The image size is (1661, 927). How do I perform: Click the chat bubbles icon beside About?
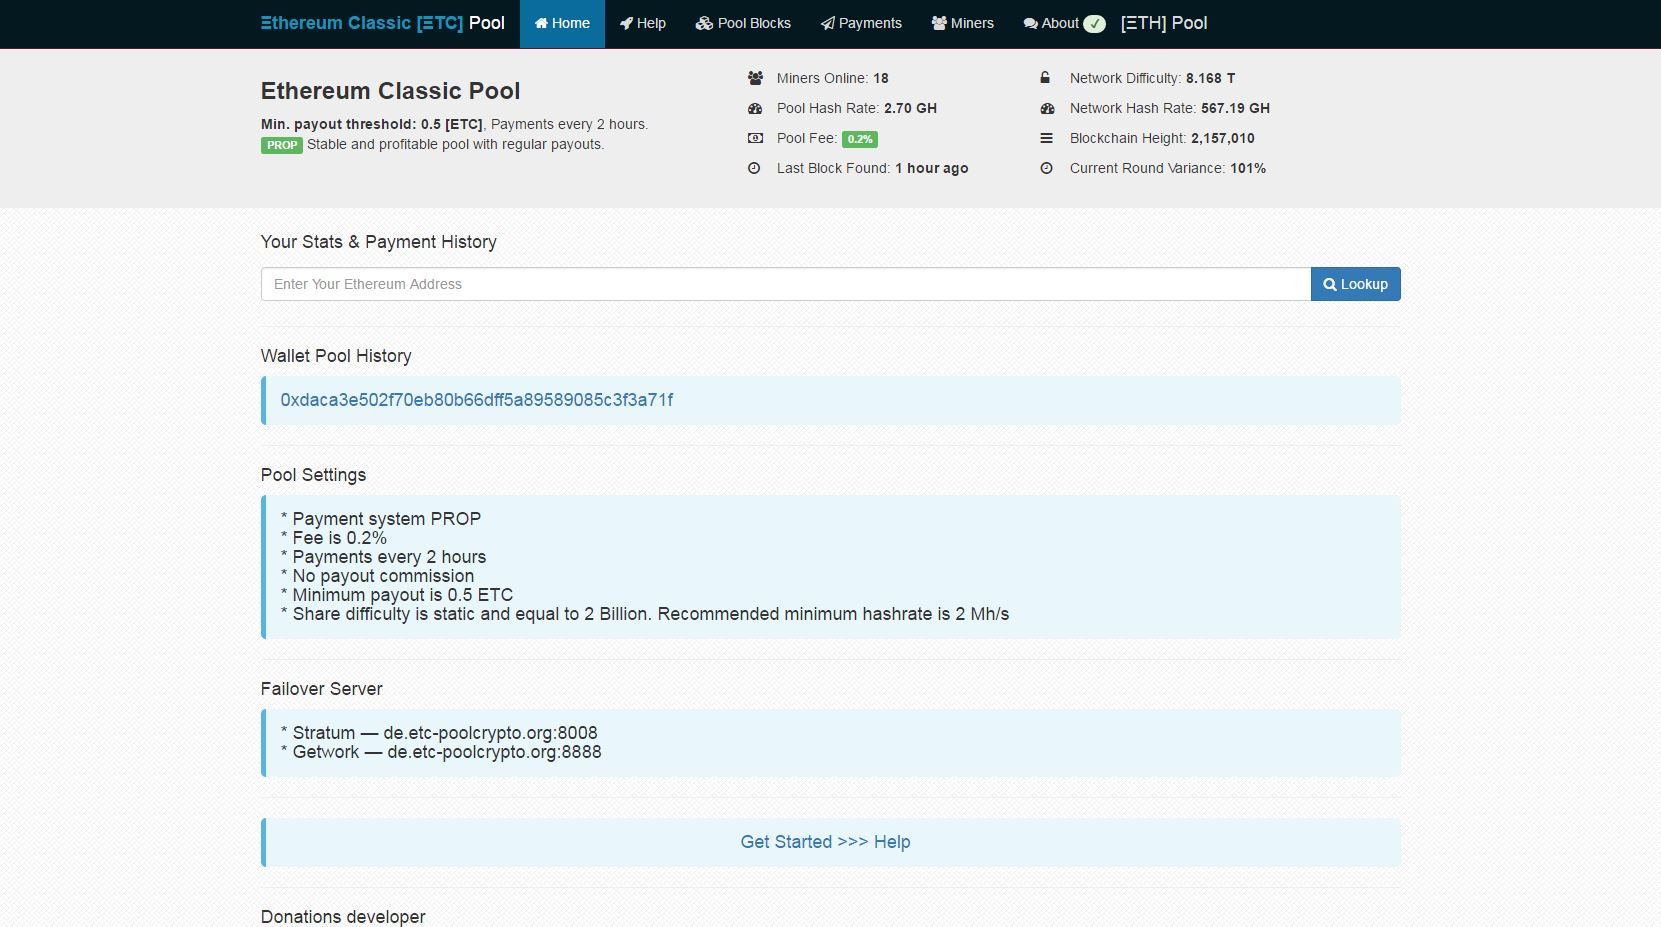tap(1031, 23)
